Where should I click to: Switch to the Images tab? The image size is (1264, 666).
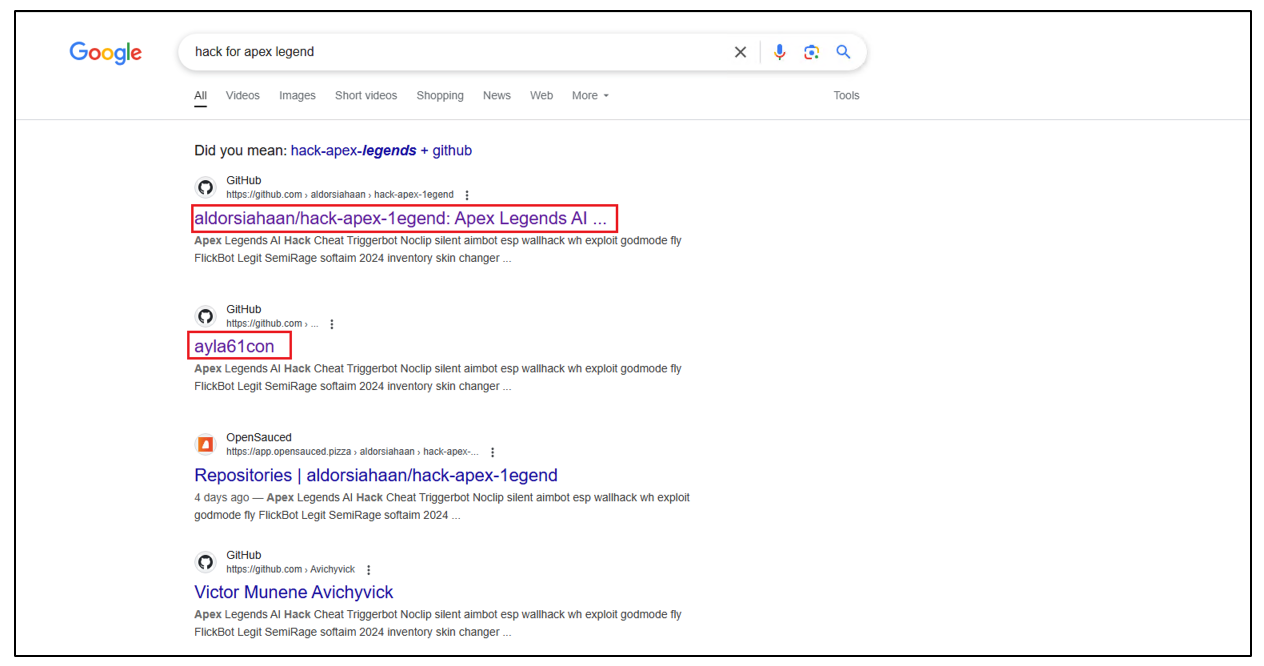[297, 96]
